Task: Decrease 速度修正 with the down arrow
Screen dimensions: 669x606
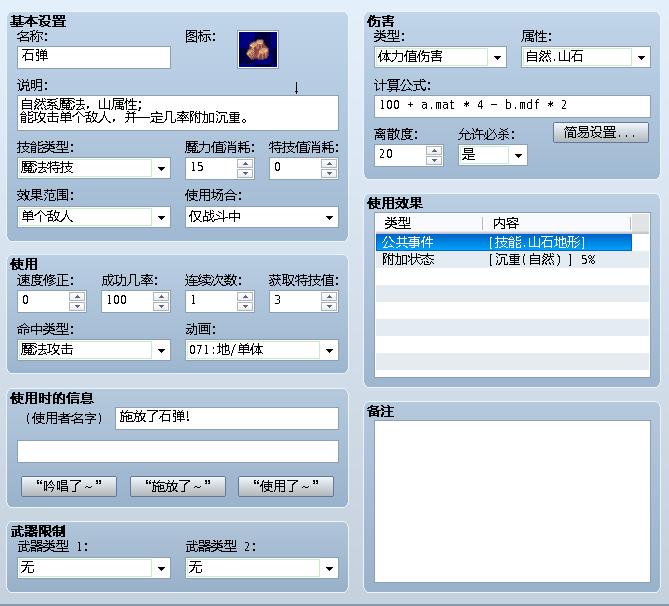Action: 77,306
